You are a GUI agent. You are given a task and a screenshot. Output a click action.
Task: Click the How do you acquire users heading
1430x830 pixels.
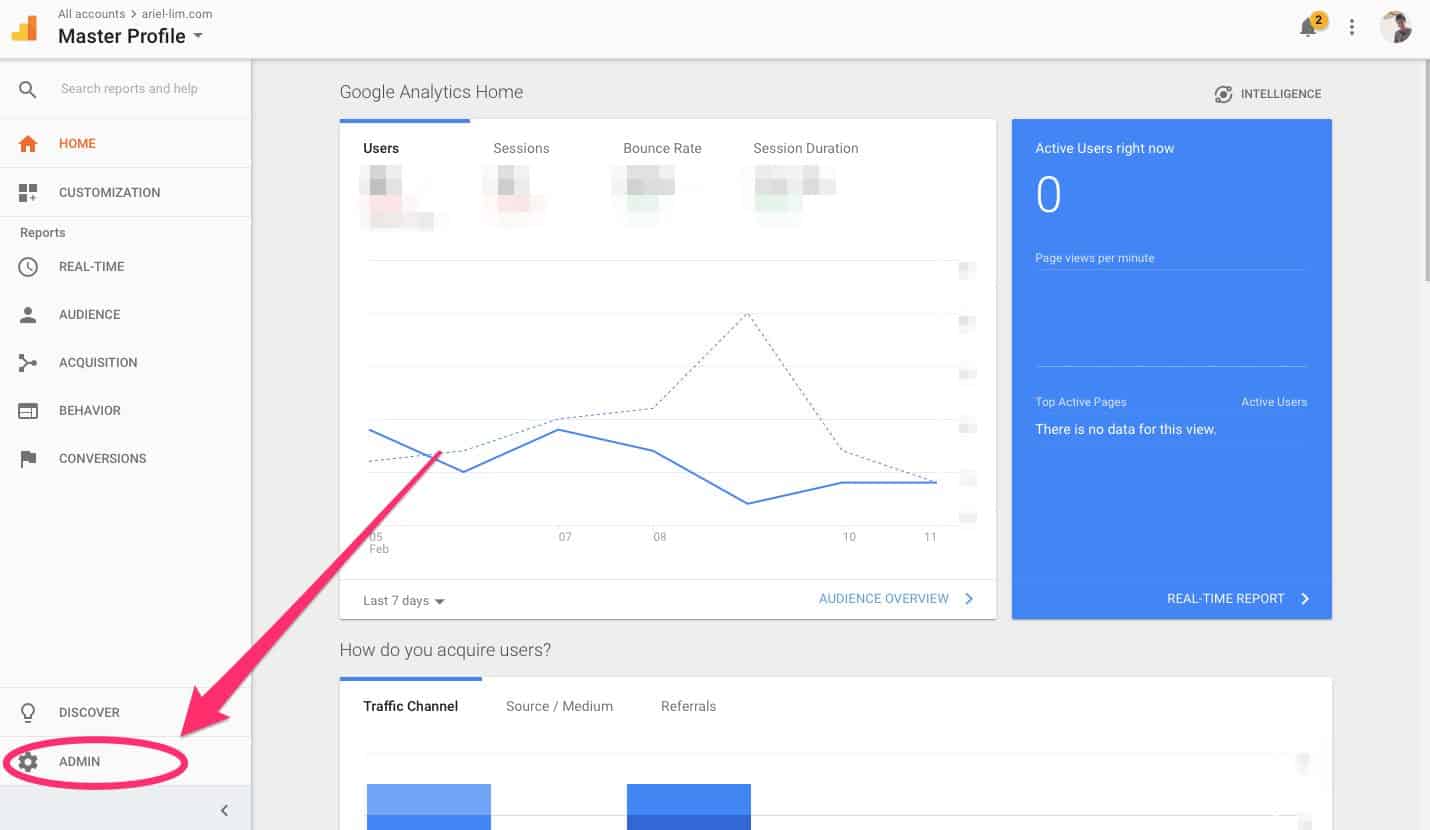(445, 650)
